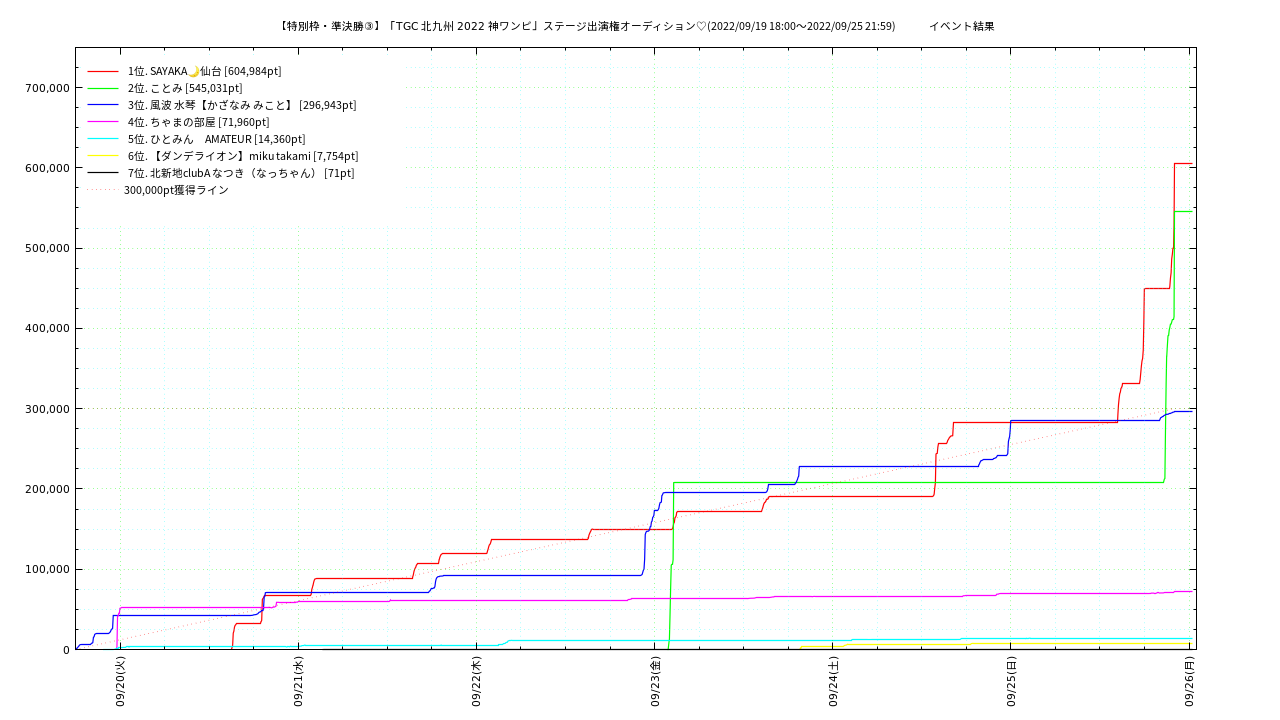Select legend entry 1位. SAYAKA 仙台
Image resolution: width=1280 pixels, height=720 pixels.
tap(204, 71)
